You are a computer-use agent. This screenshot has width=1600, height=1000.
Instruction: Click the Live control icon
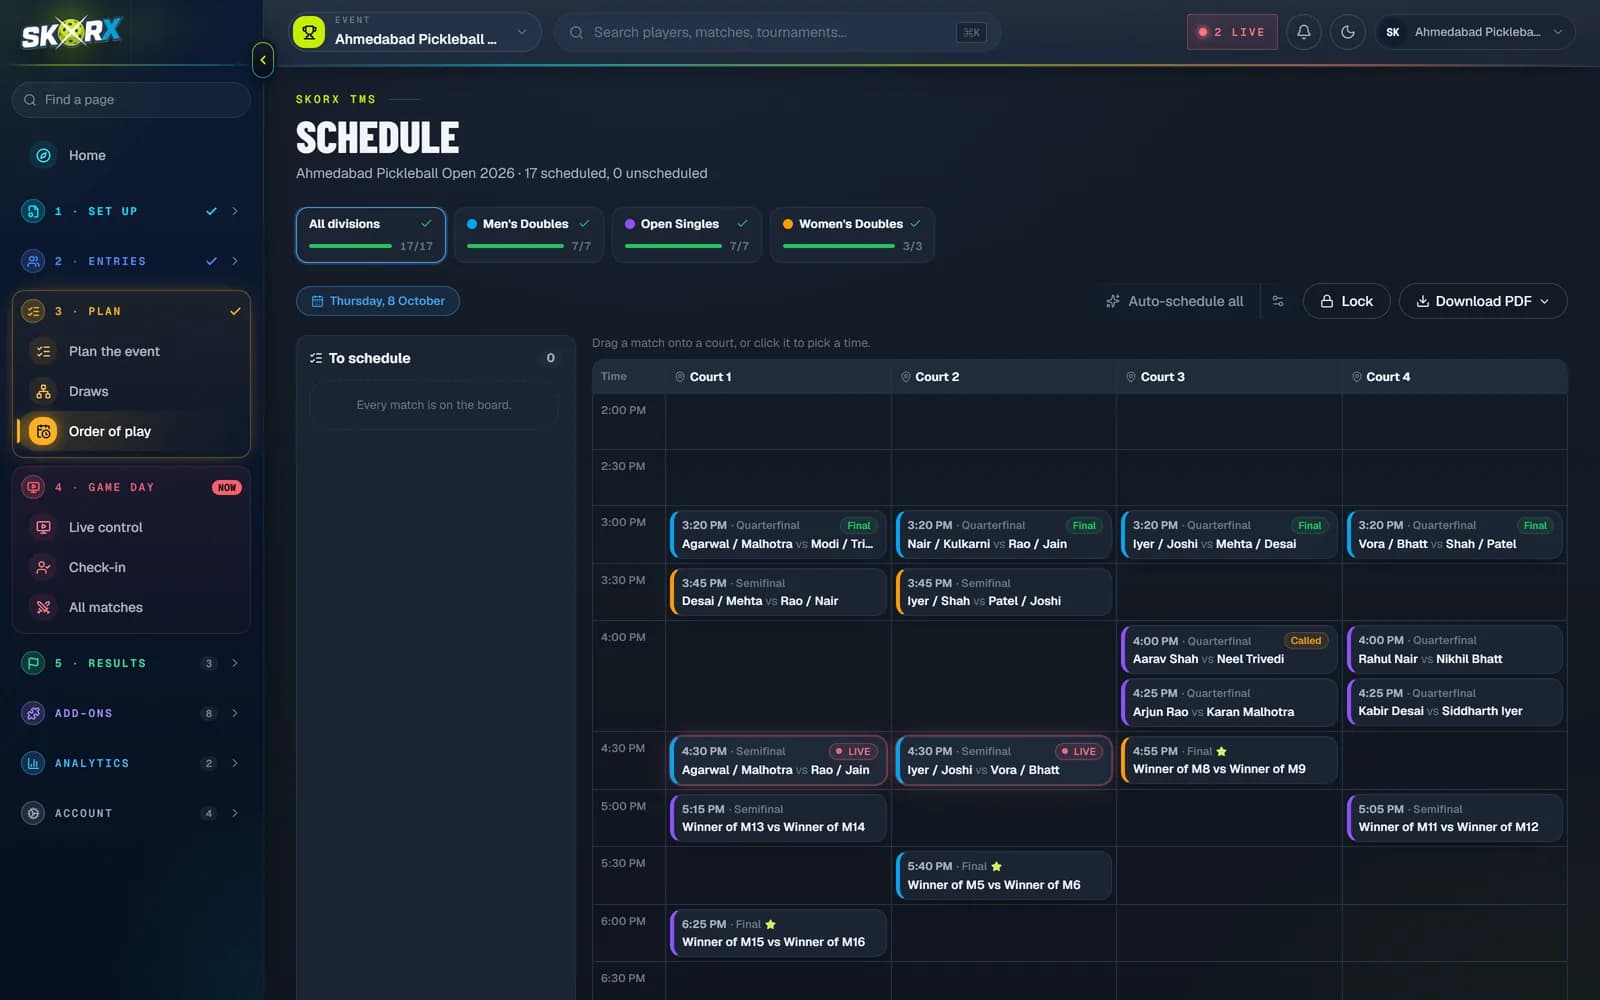(x=43, y=527)
